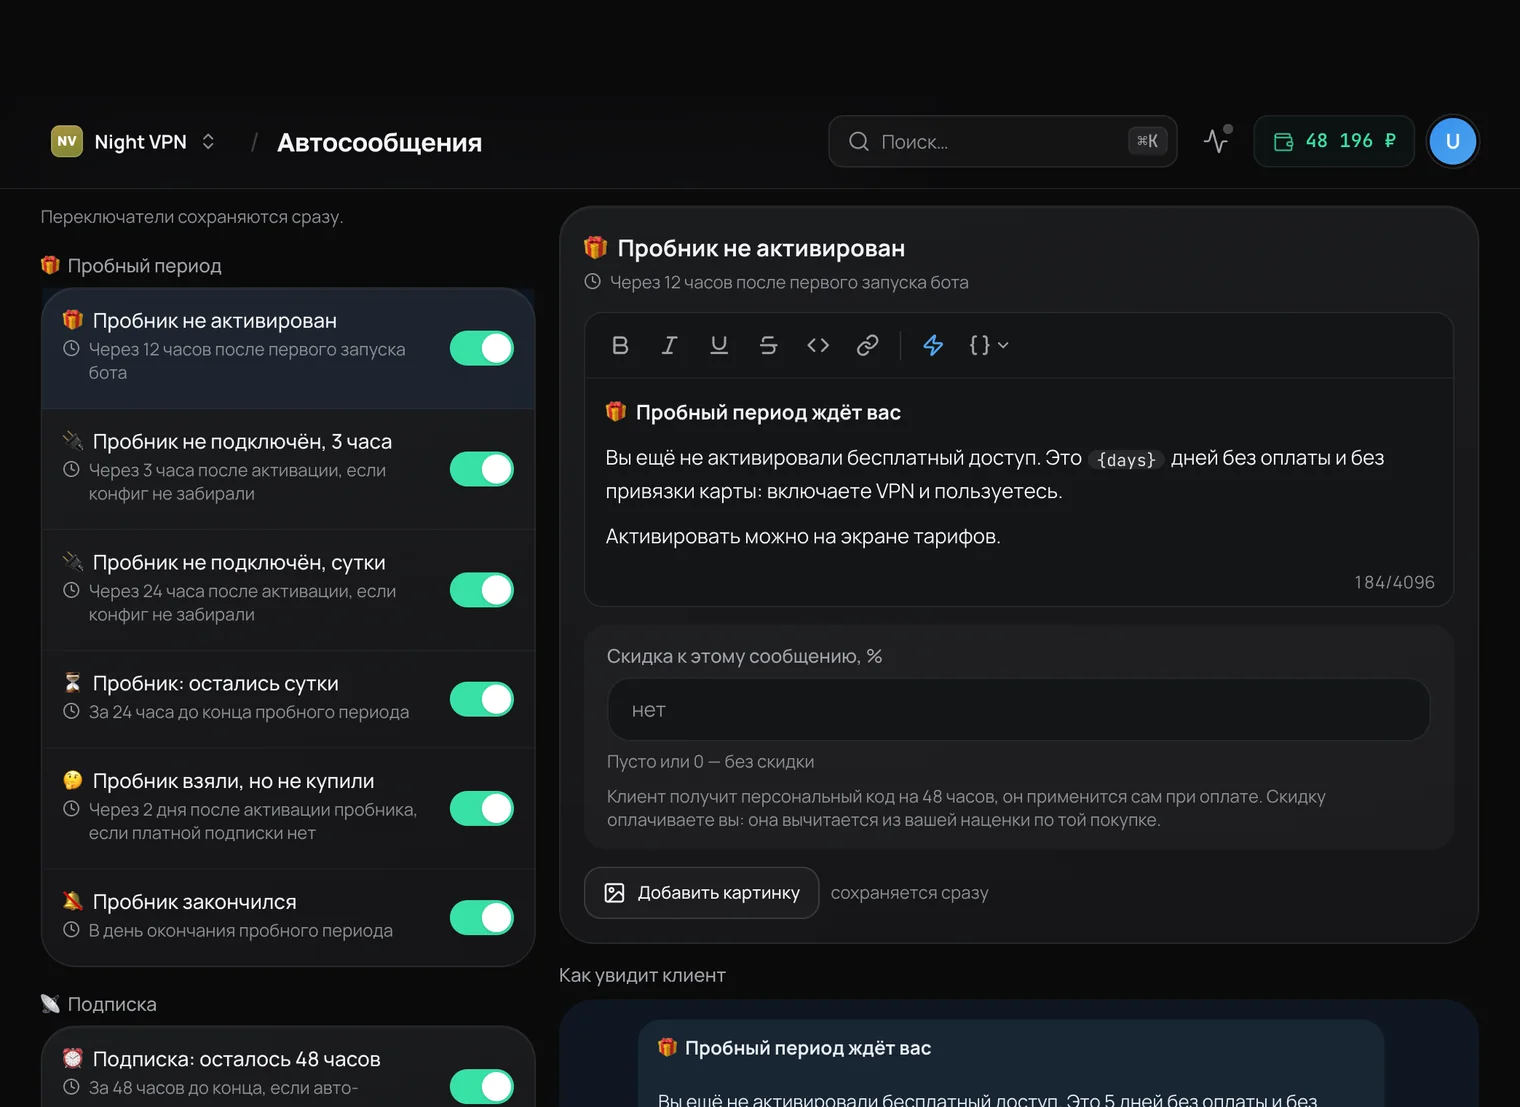Click the blue lightning bolt icon

click(x=933, y=345)
